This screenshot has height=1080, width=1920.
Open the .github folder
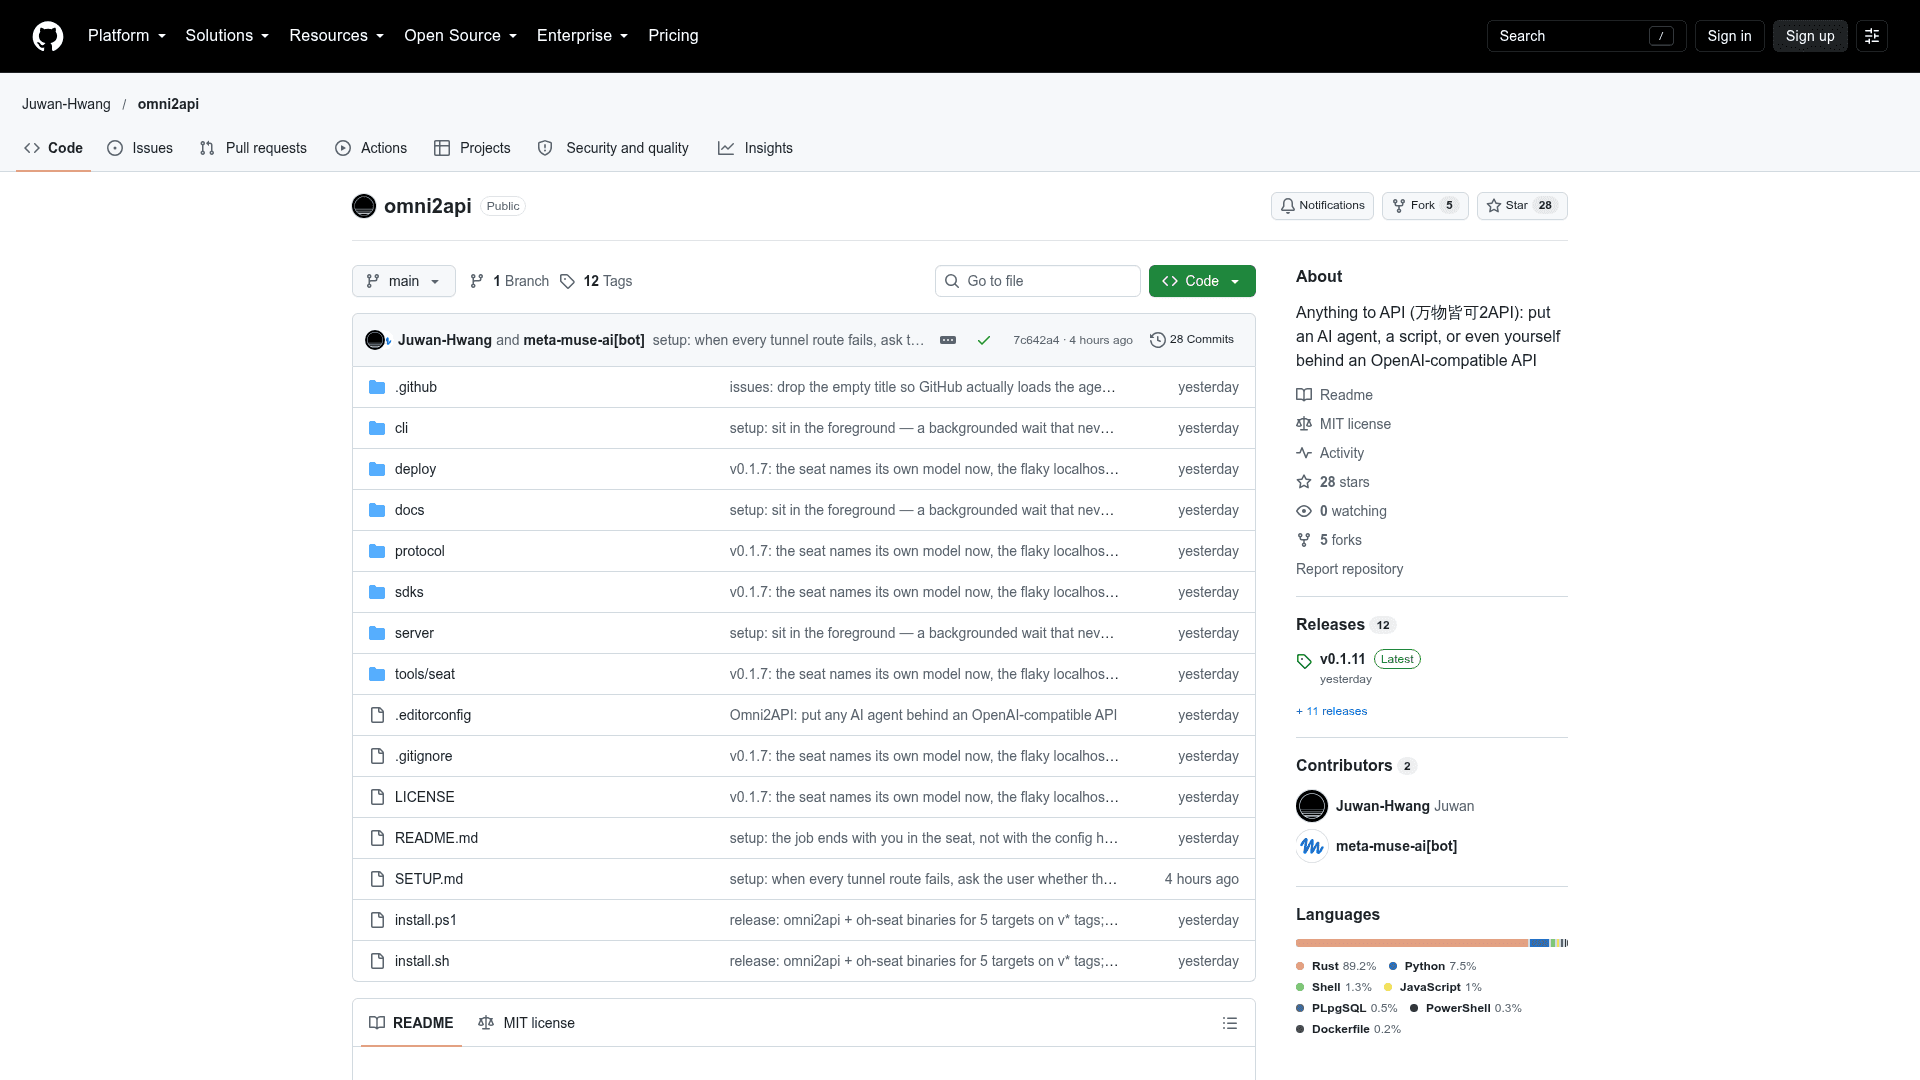click(416, 387)
